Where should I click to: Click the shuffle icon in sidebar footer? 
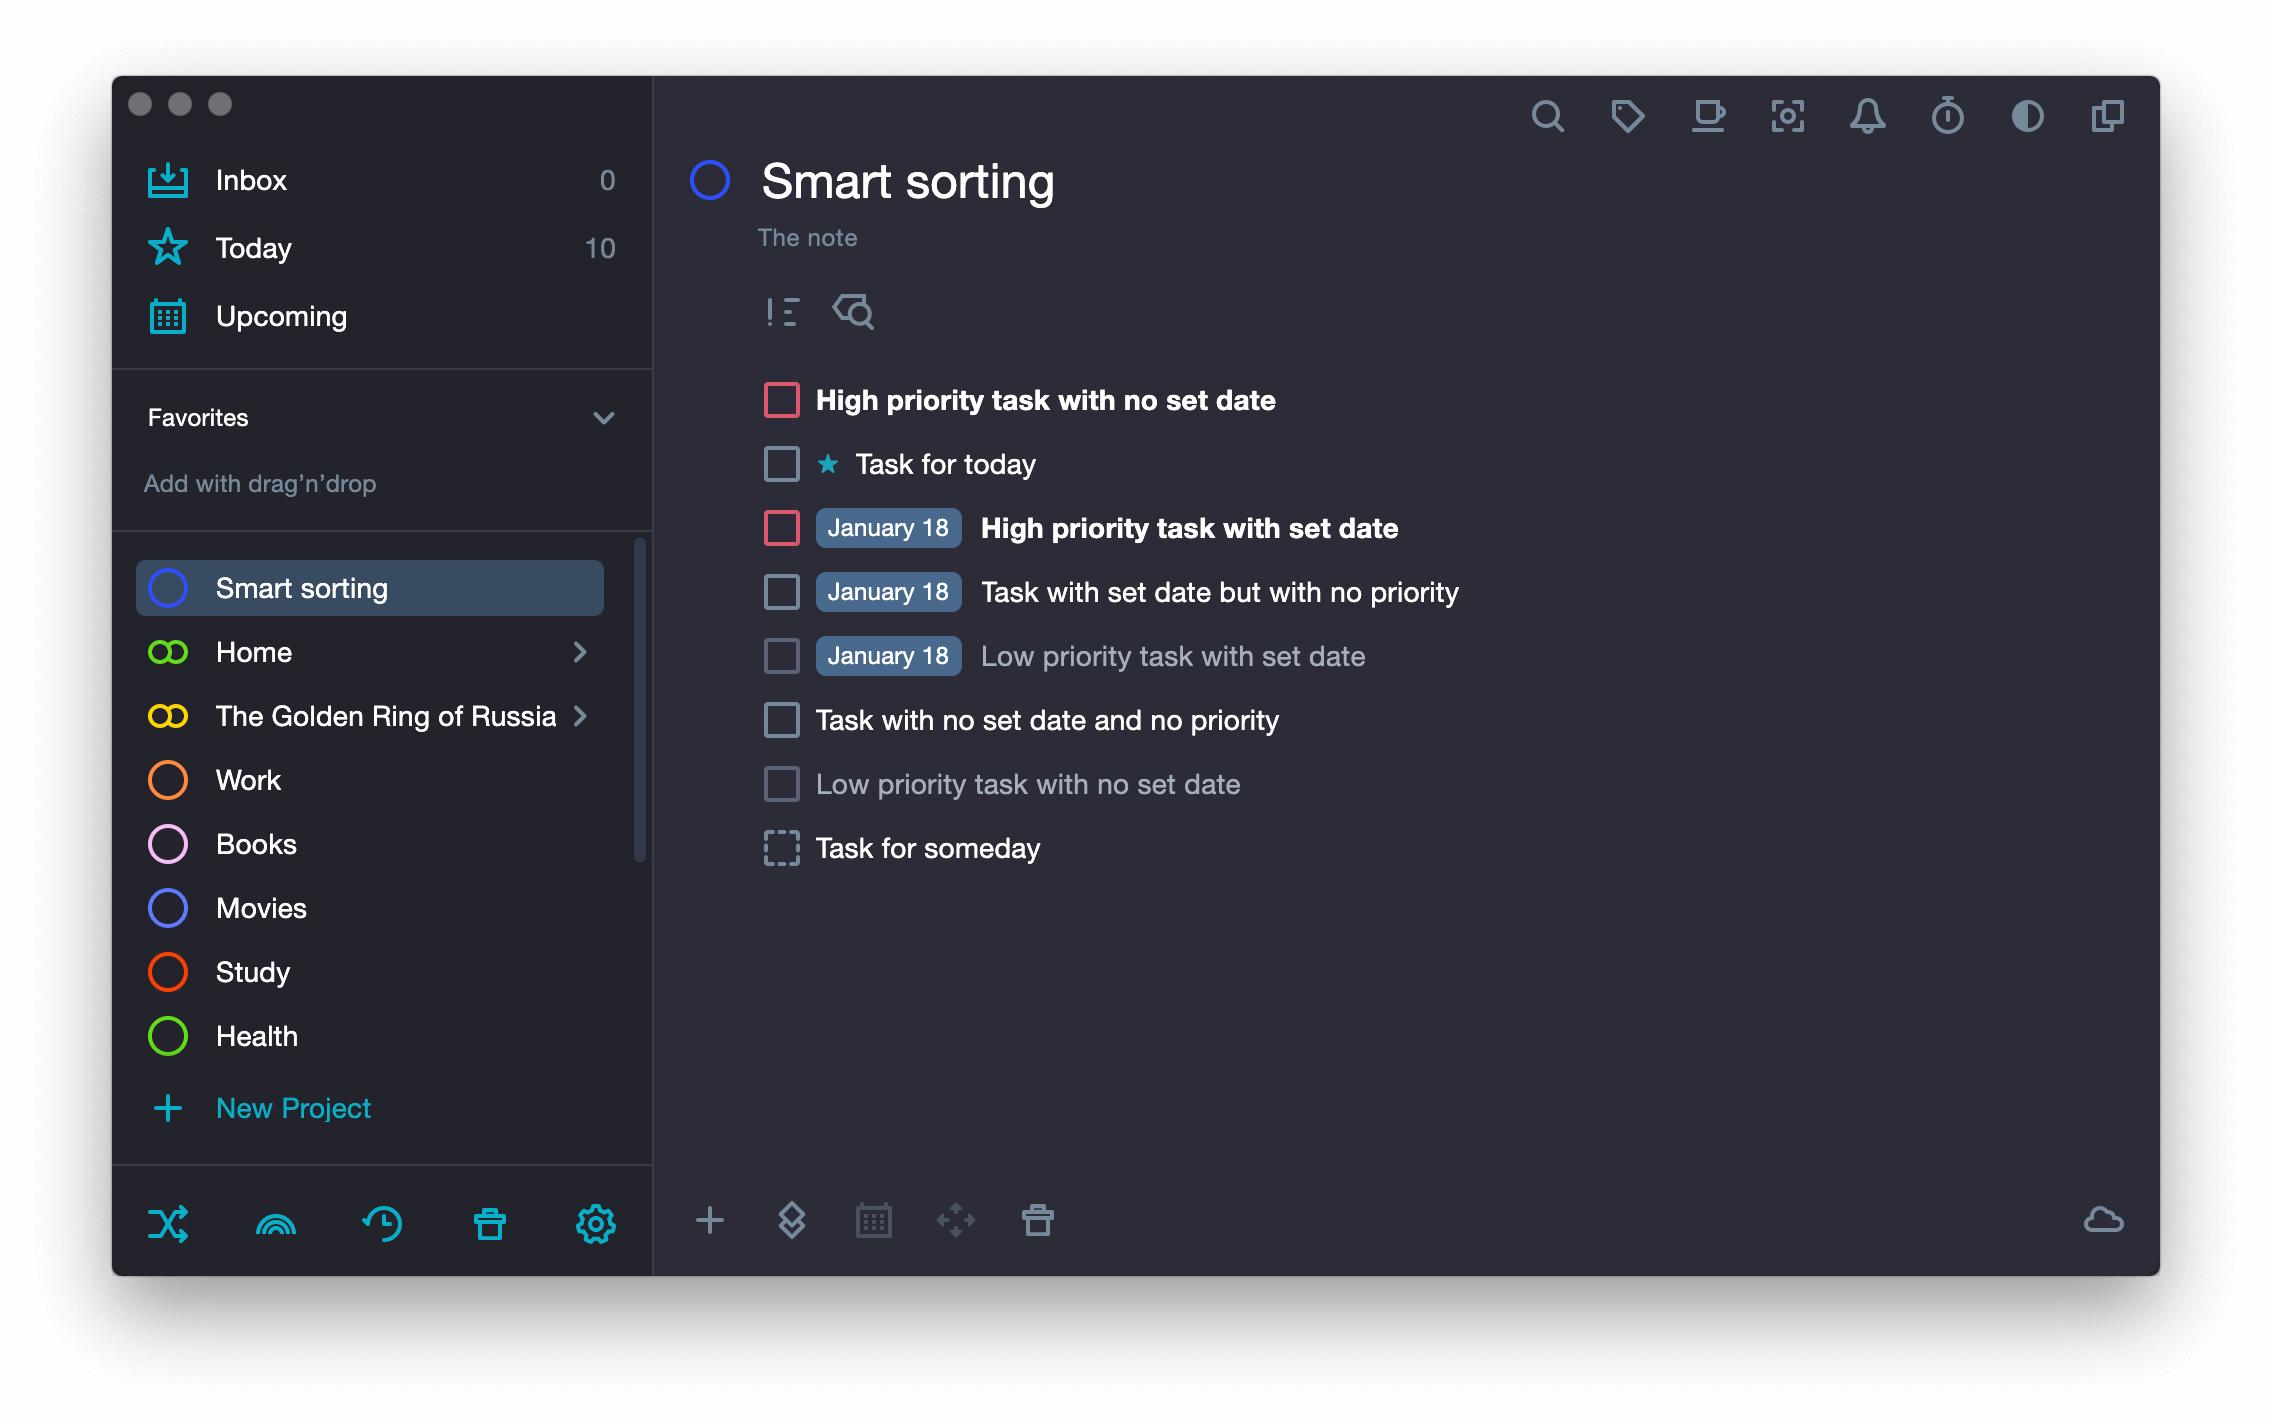pyautogui.click(x=168, y=1223)
